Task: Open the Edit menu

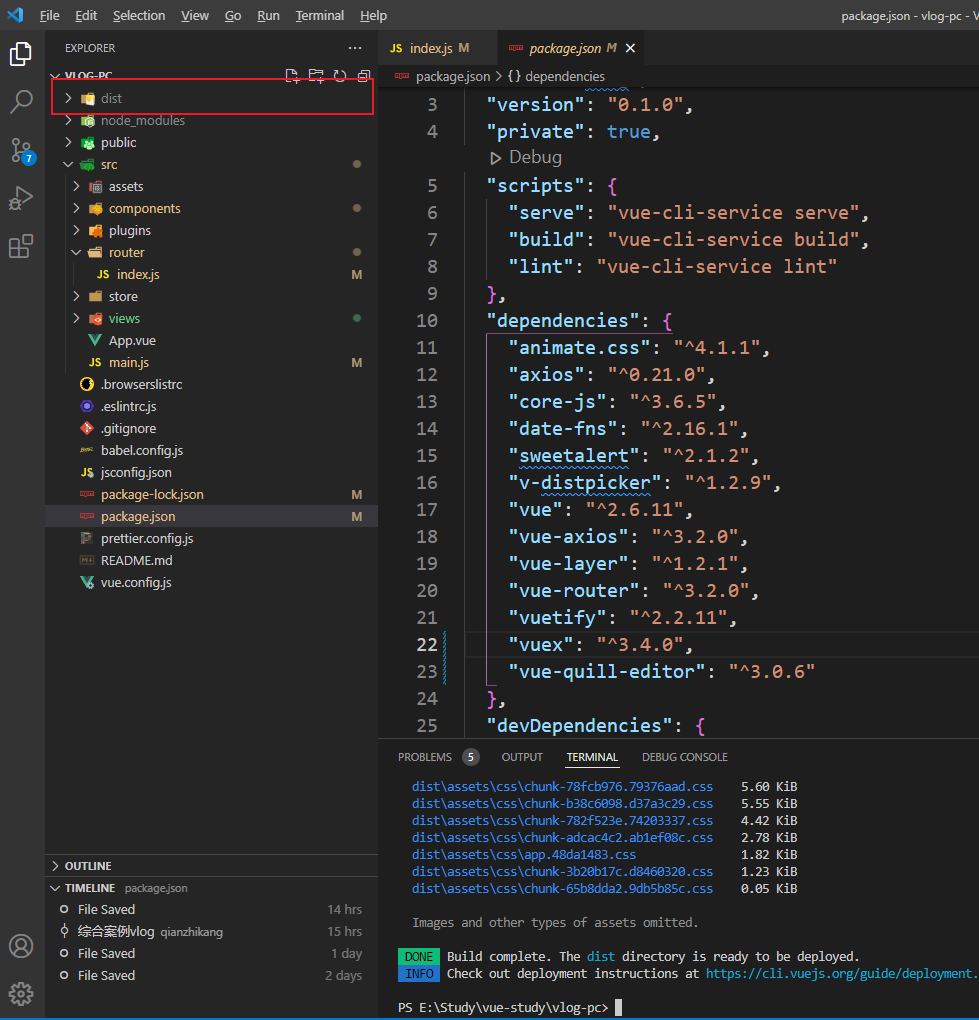Action: pyautogui.click(x=86, y=16)
